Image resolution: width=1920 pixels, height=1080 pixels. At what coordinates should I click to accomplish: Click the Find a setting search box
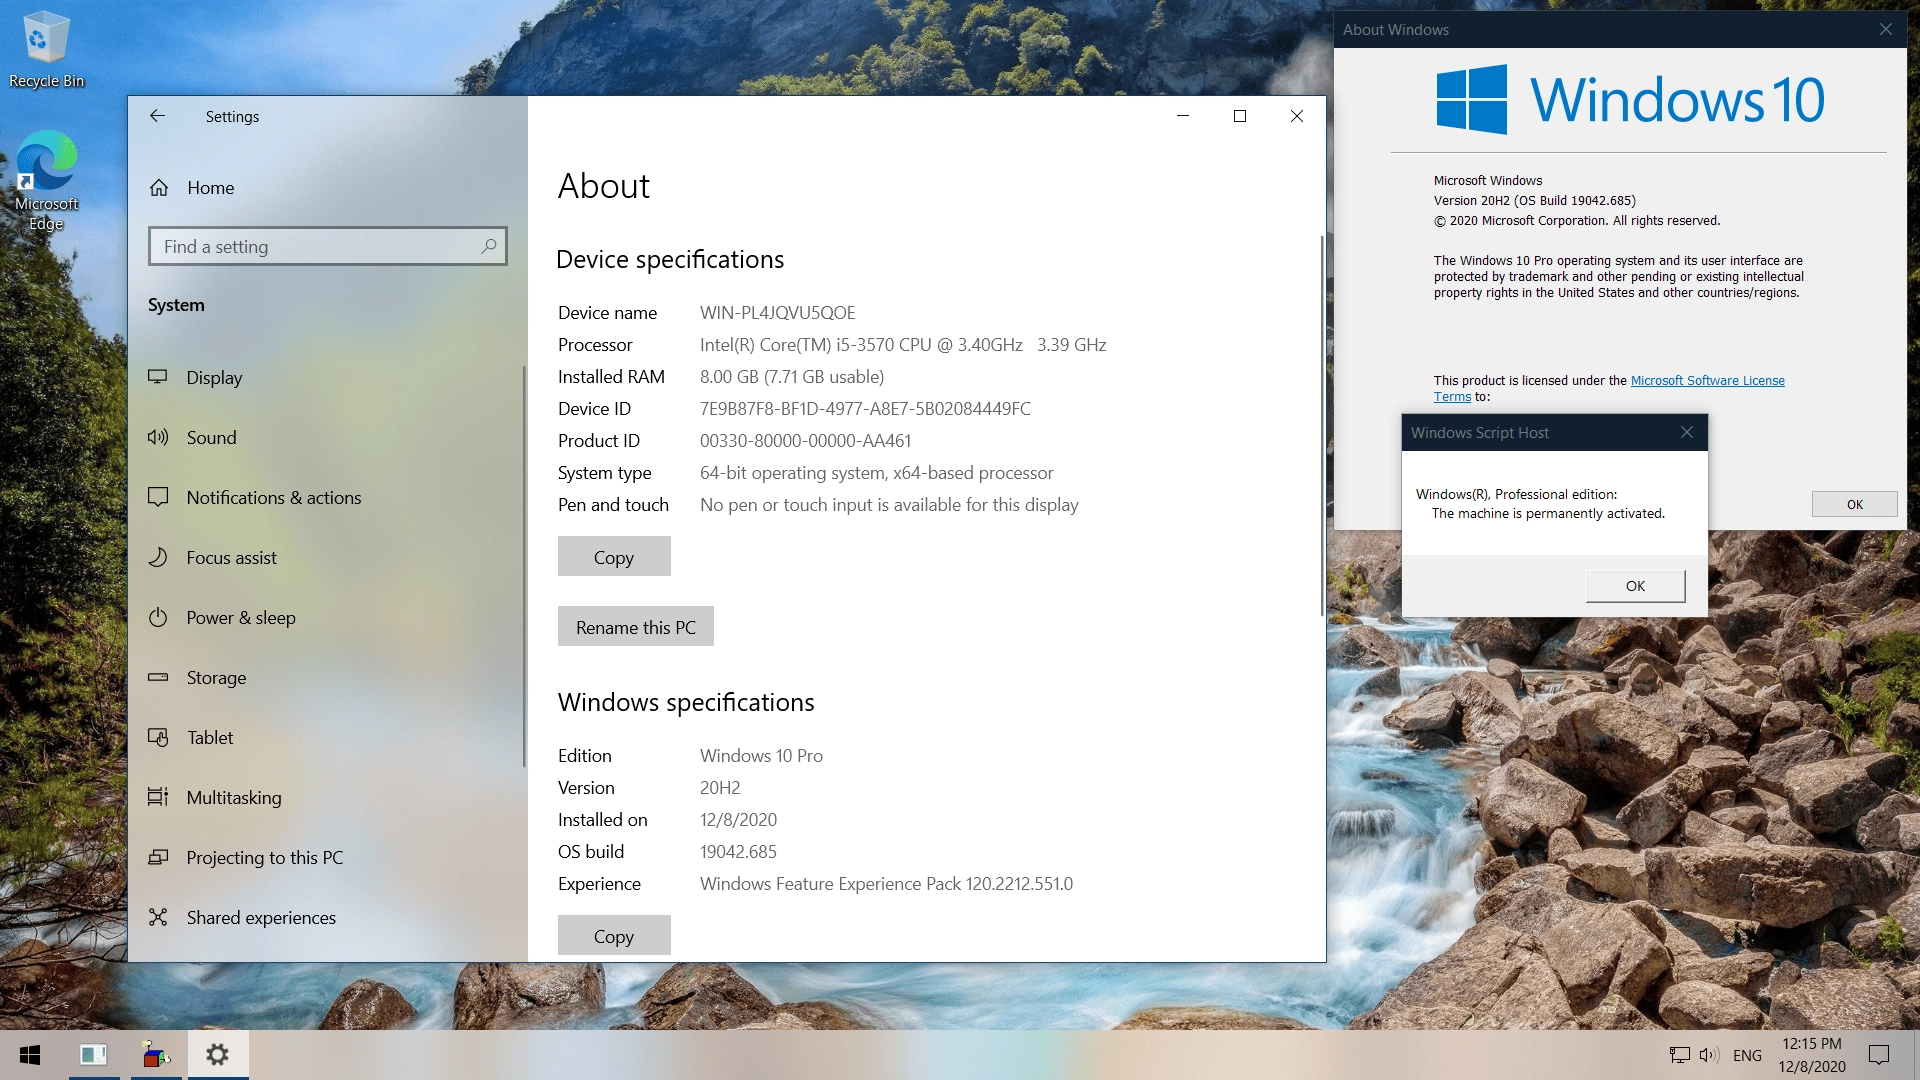(x=328, y=246)
